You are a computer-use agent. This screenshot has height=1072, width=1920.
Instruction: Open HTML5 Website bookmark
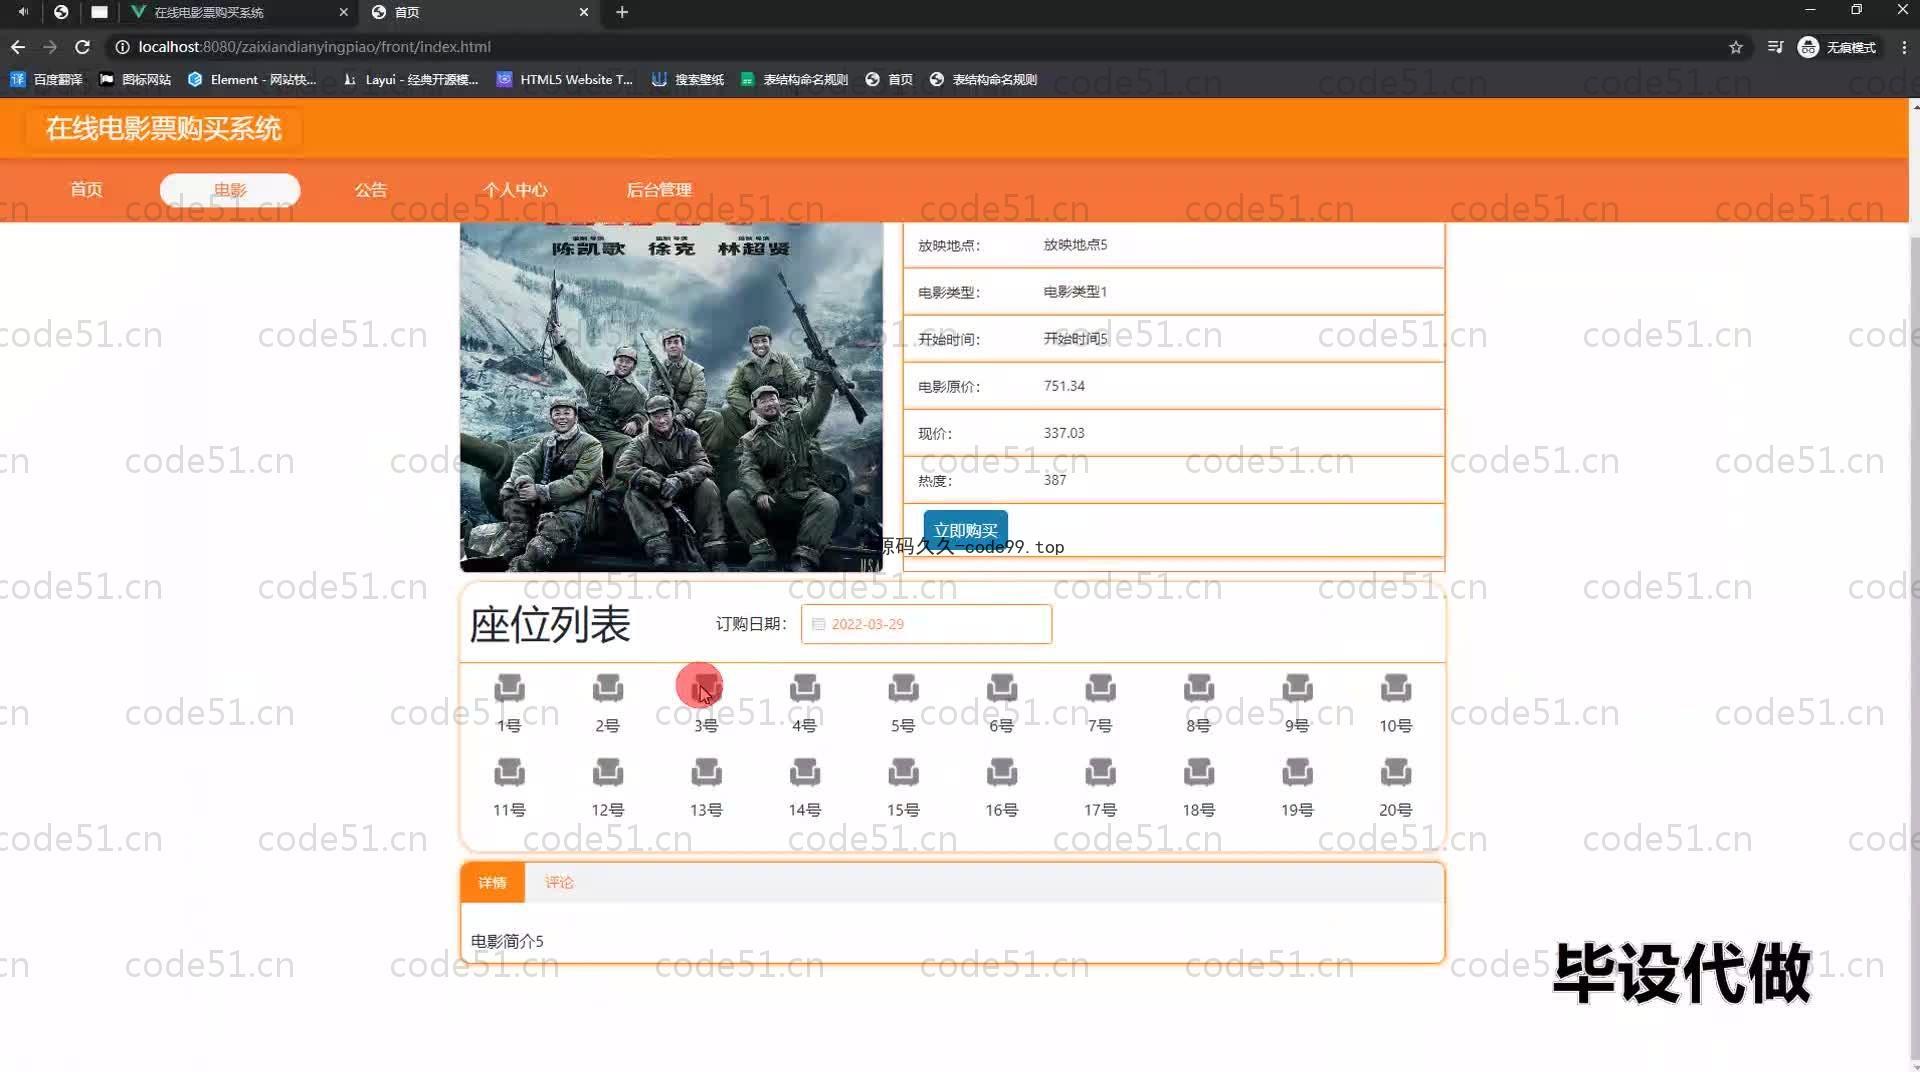565,79
